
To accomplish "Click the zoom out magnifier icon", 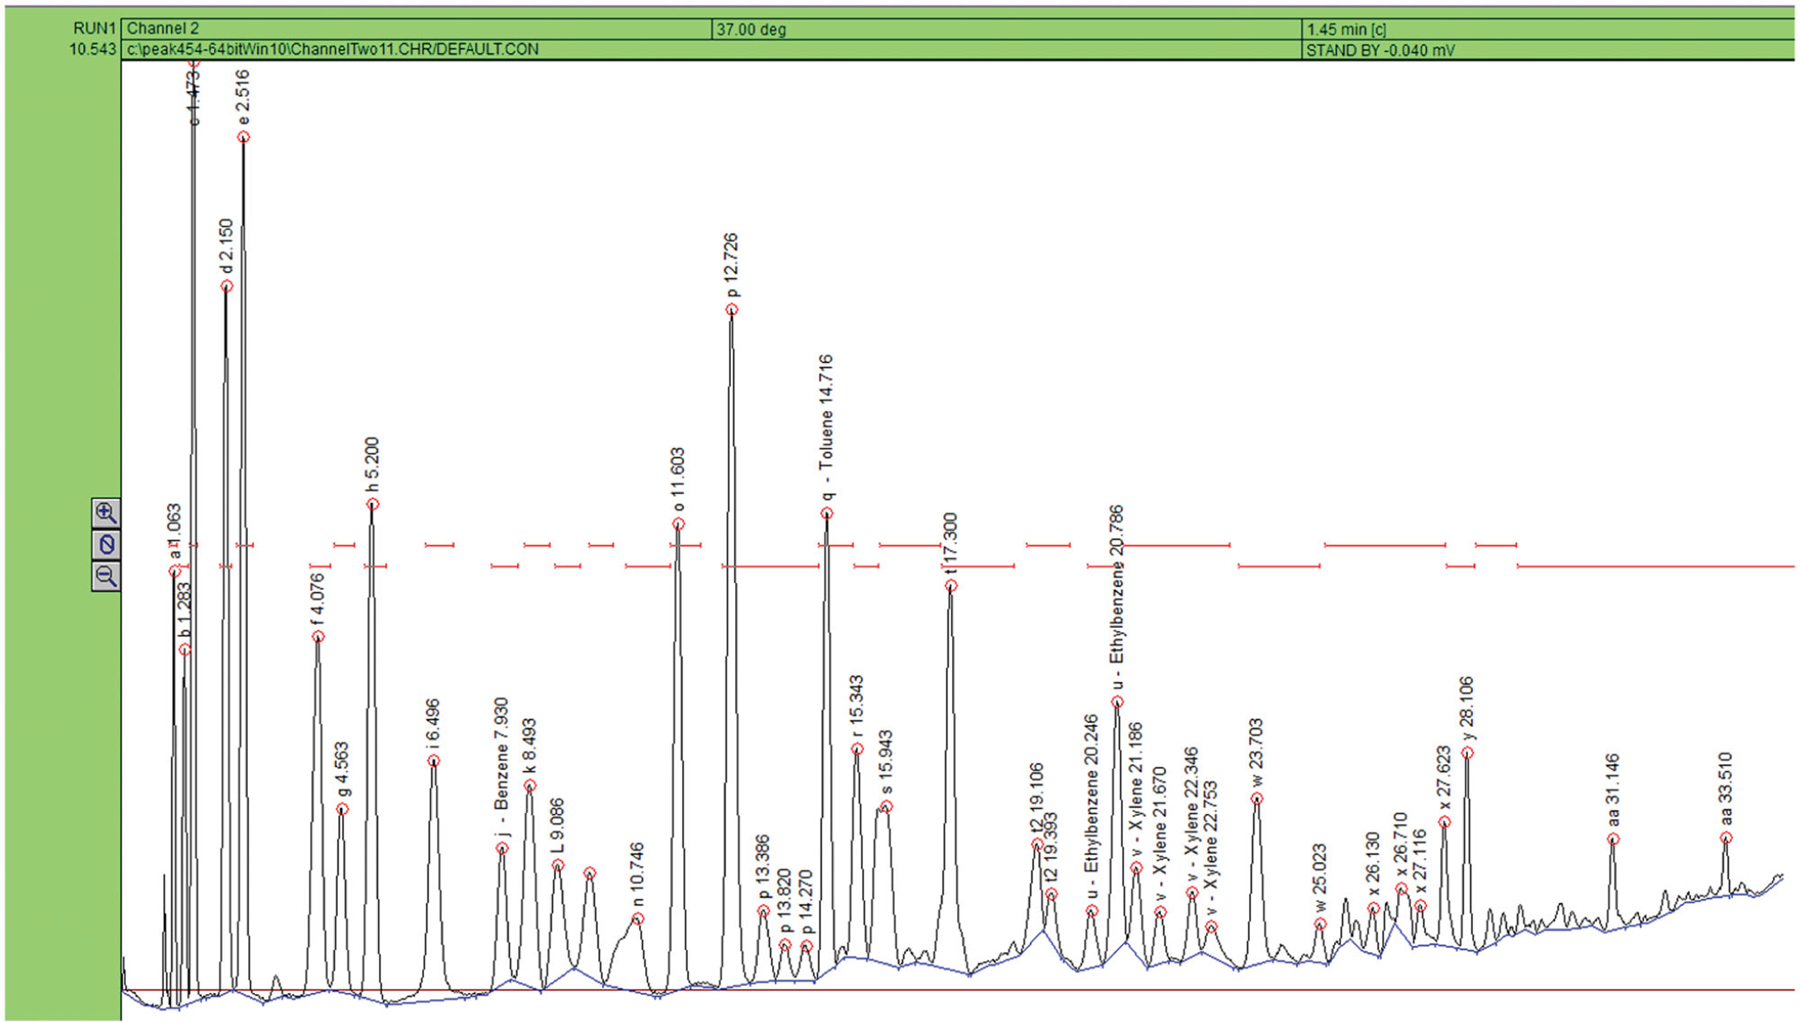I will [x=106, y=576].
